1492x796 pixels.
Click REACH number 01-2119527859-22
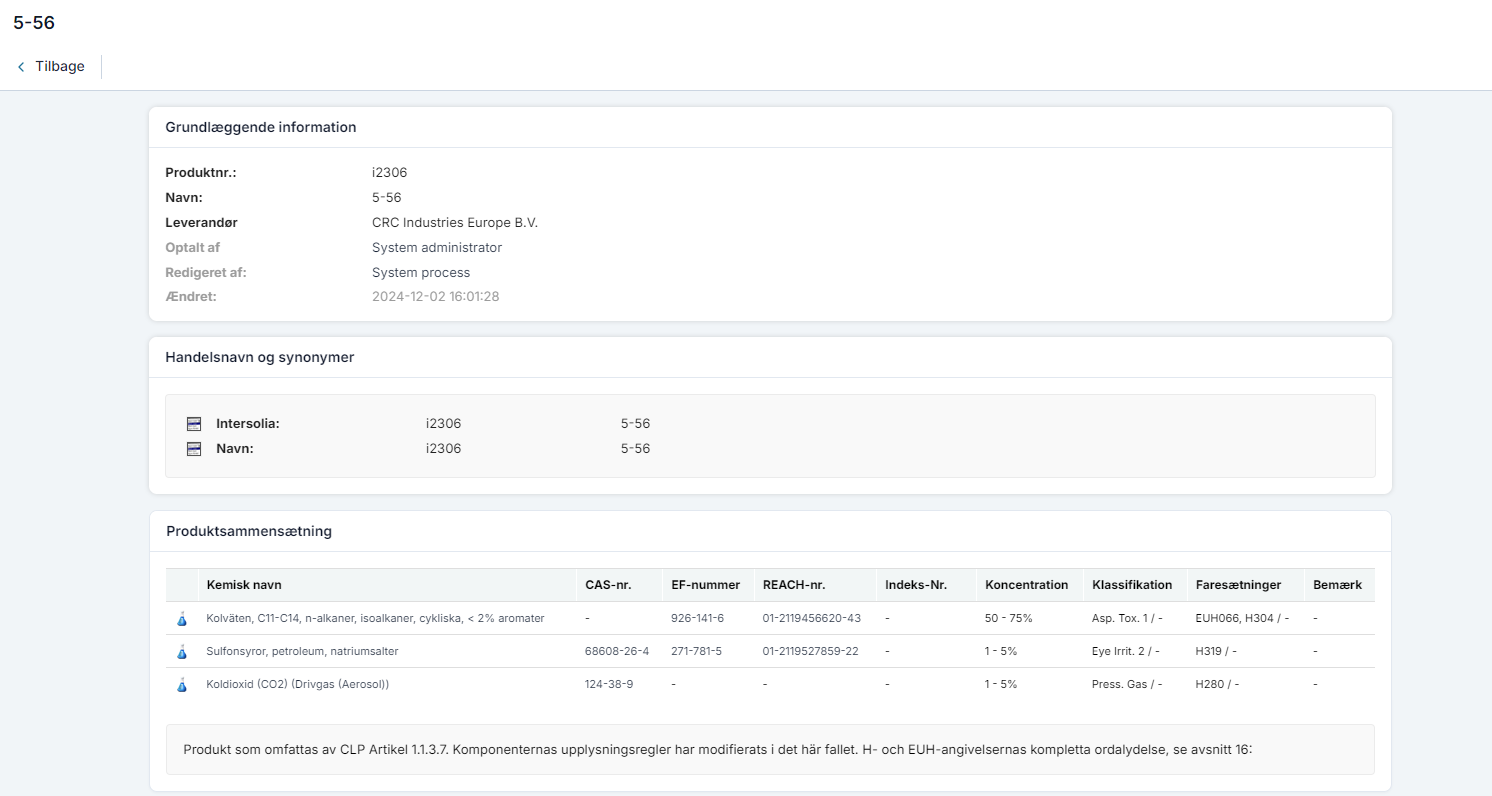click(810, 652)
